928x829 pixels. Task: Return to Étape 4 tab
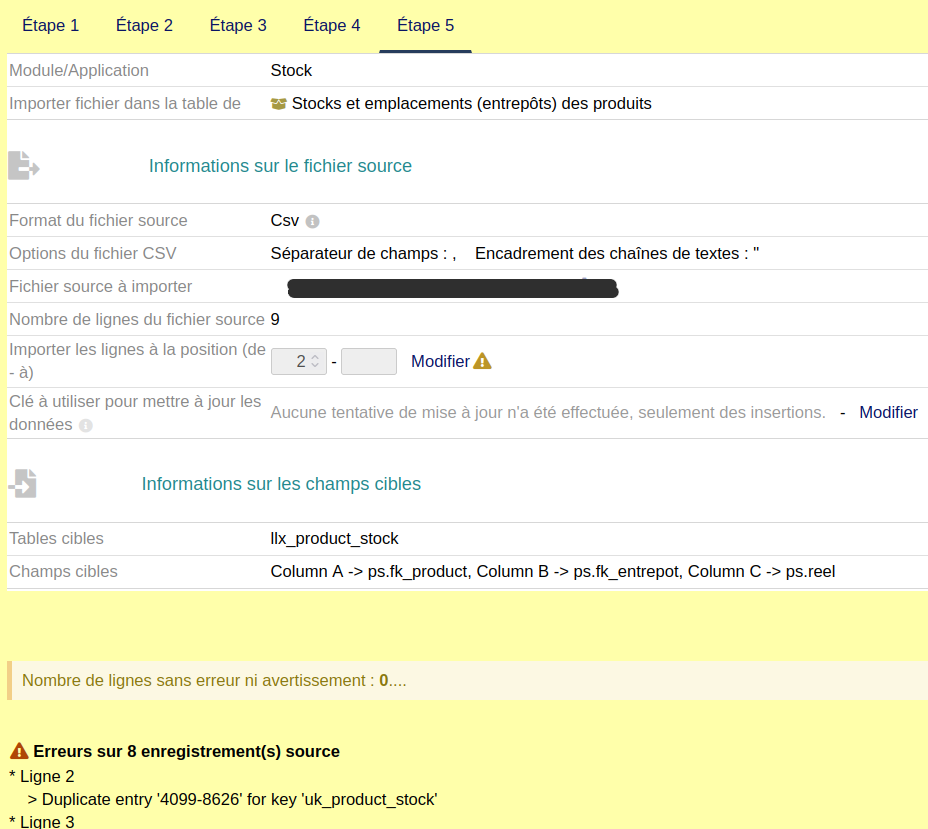click(332, 26)
